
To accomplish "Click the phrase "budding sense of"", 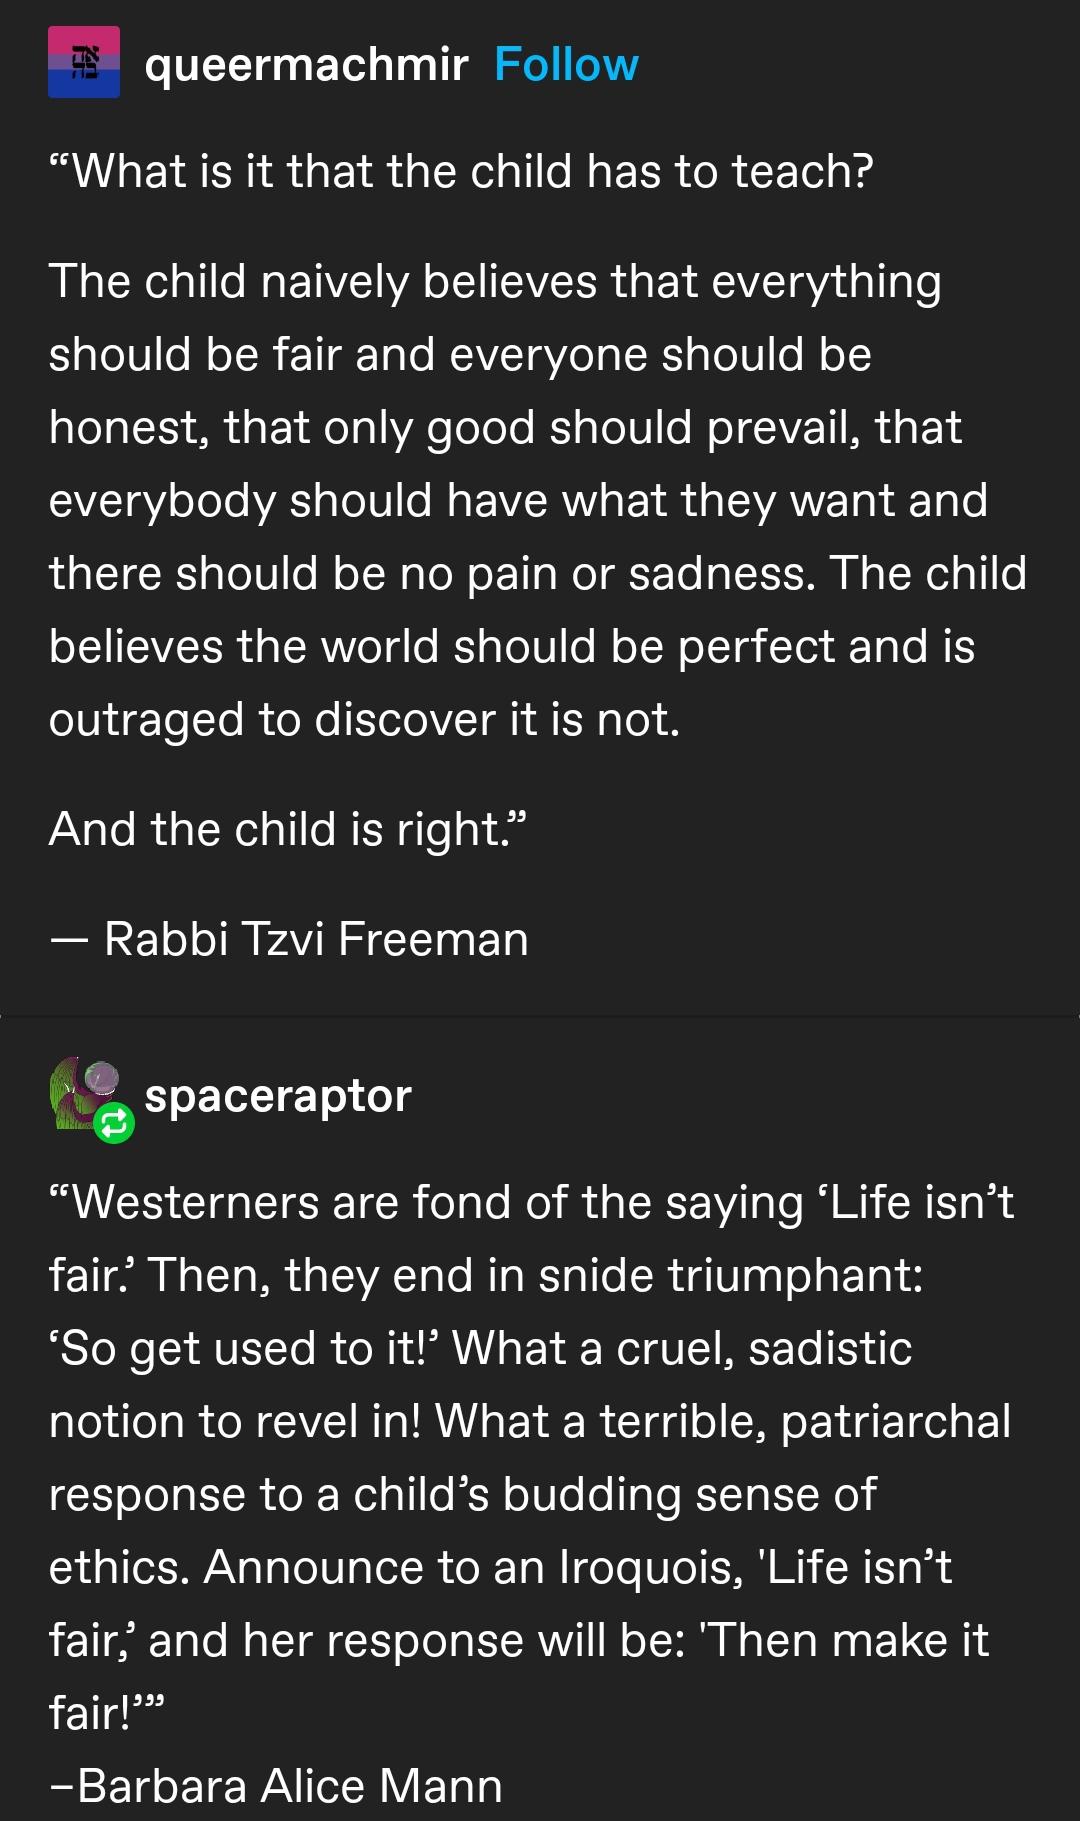I will click(x=690, y=1494).
